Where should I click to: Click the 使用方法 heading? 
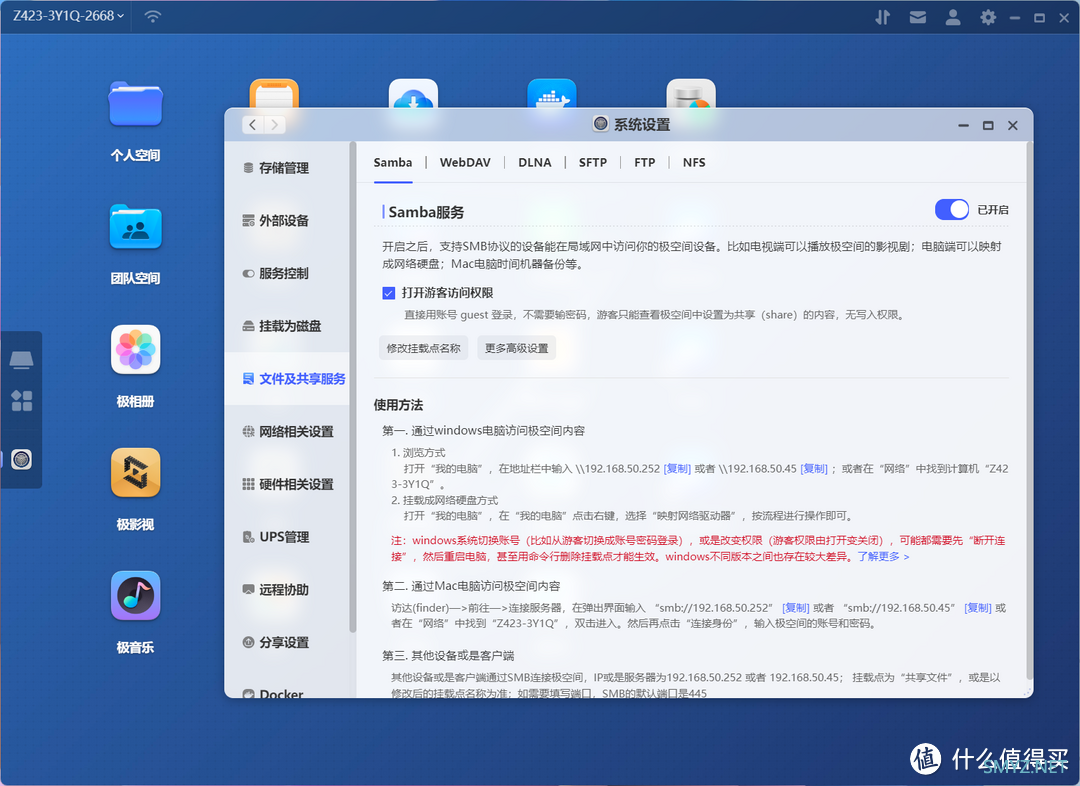398,405
